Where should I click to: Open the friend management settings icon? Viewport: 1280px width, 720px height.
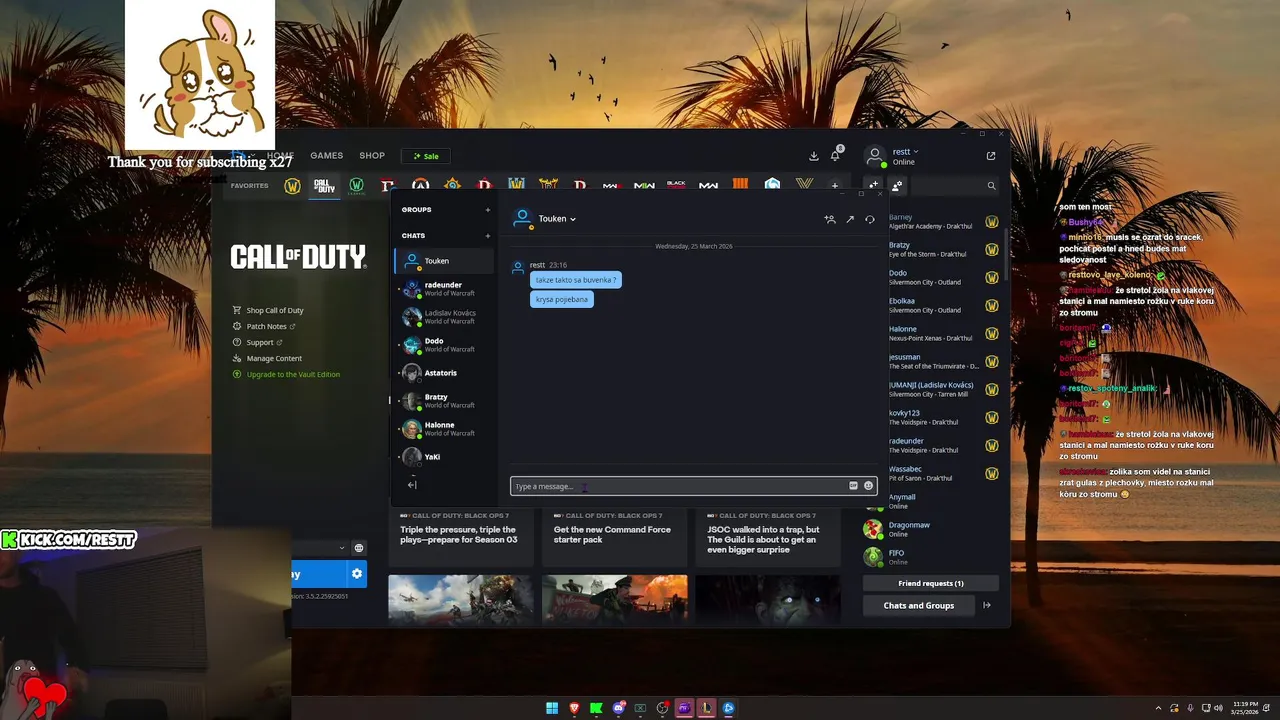click(897, 186)
